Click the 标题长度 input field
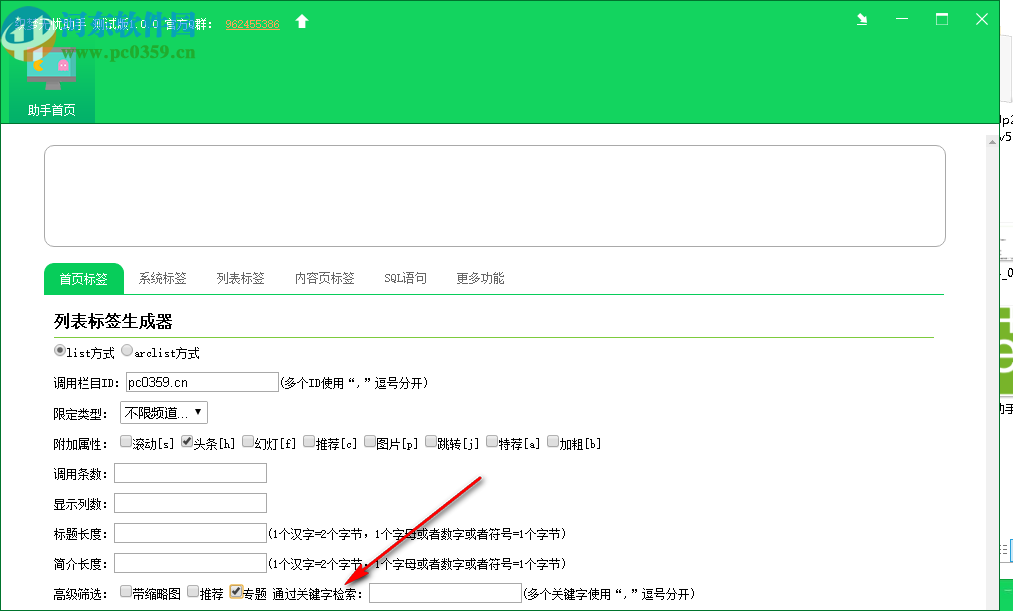 point(191,533)
